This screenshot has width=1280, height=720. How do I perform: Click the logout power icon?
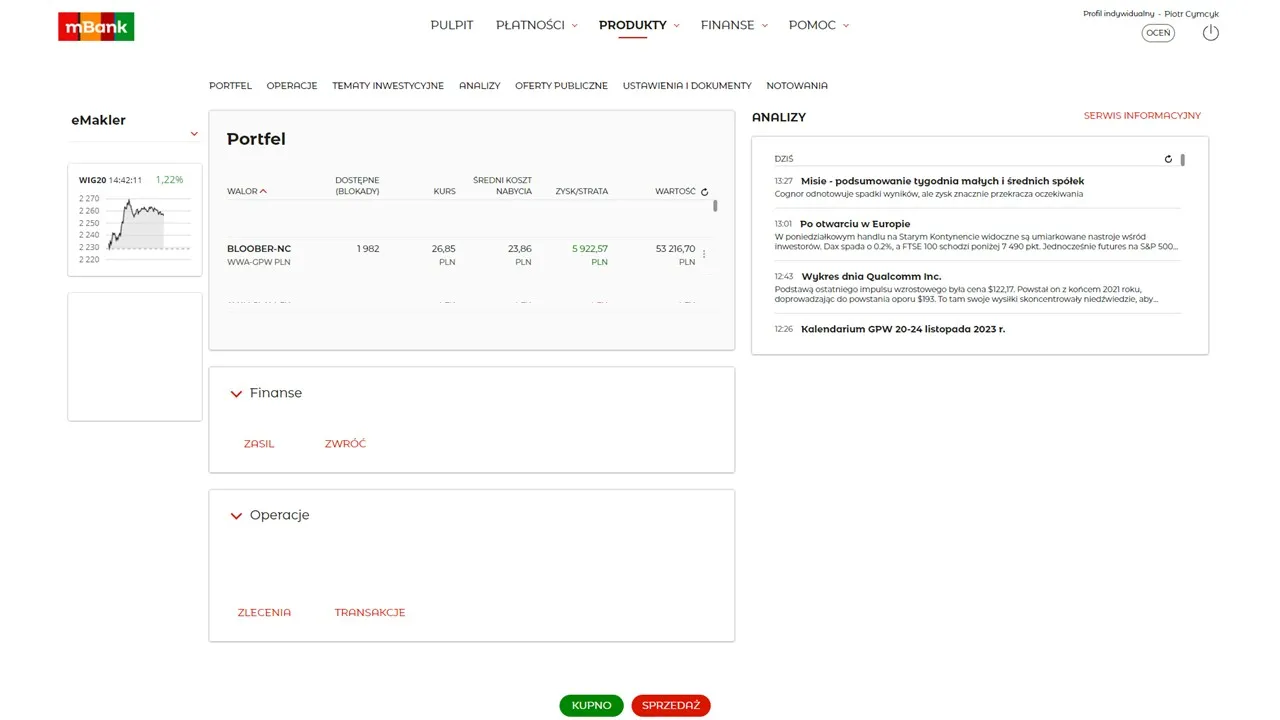pos(1210,33)
